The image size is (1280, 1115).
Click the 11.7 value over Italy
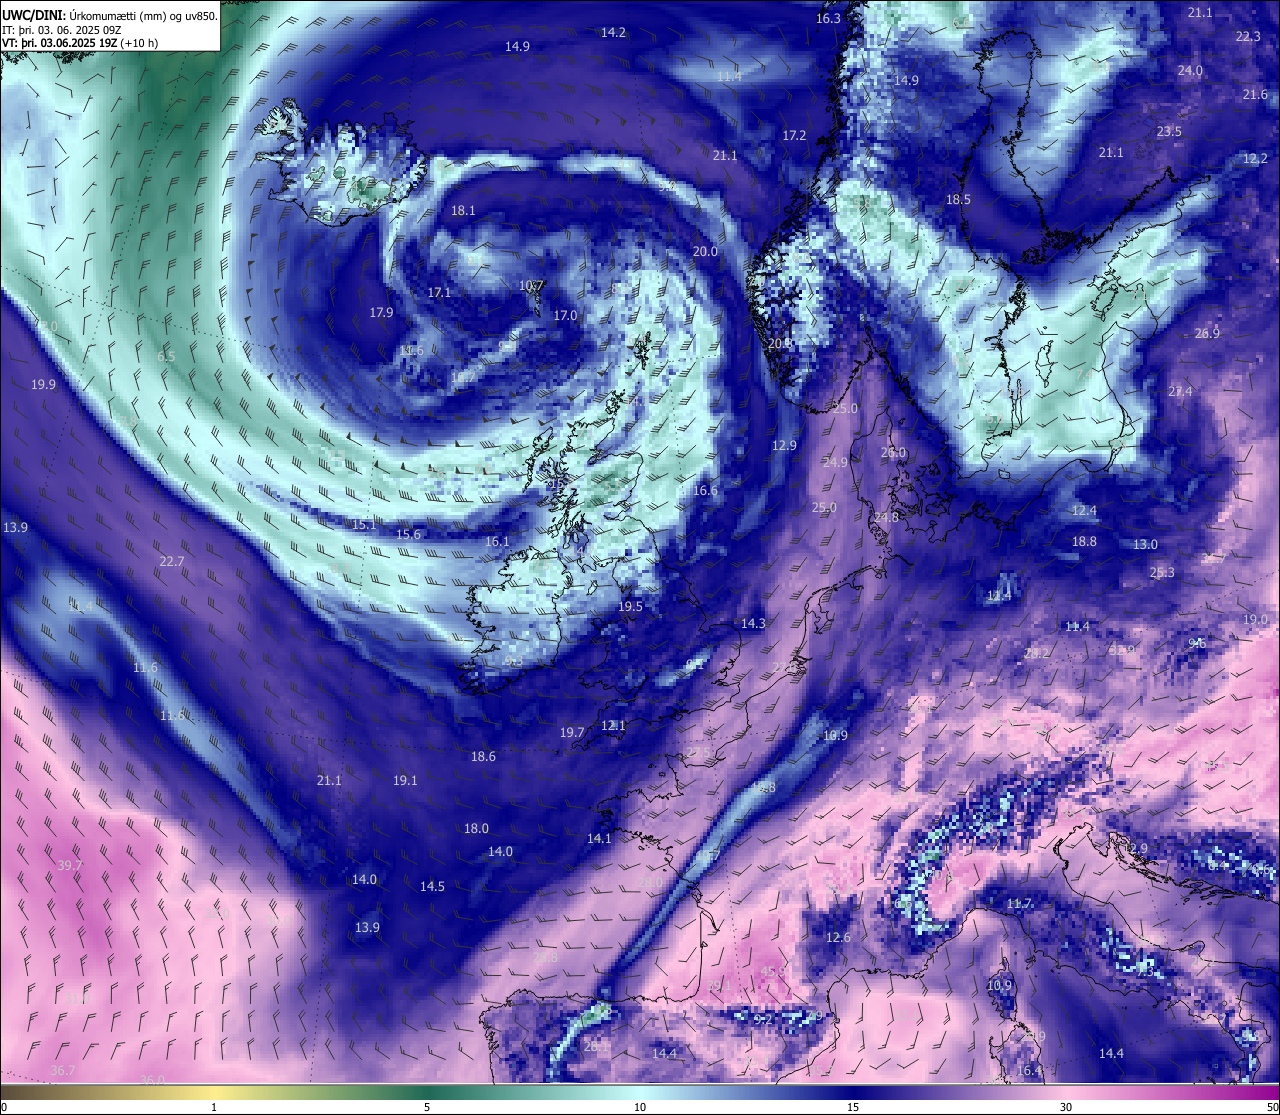click(1019, 903)
